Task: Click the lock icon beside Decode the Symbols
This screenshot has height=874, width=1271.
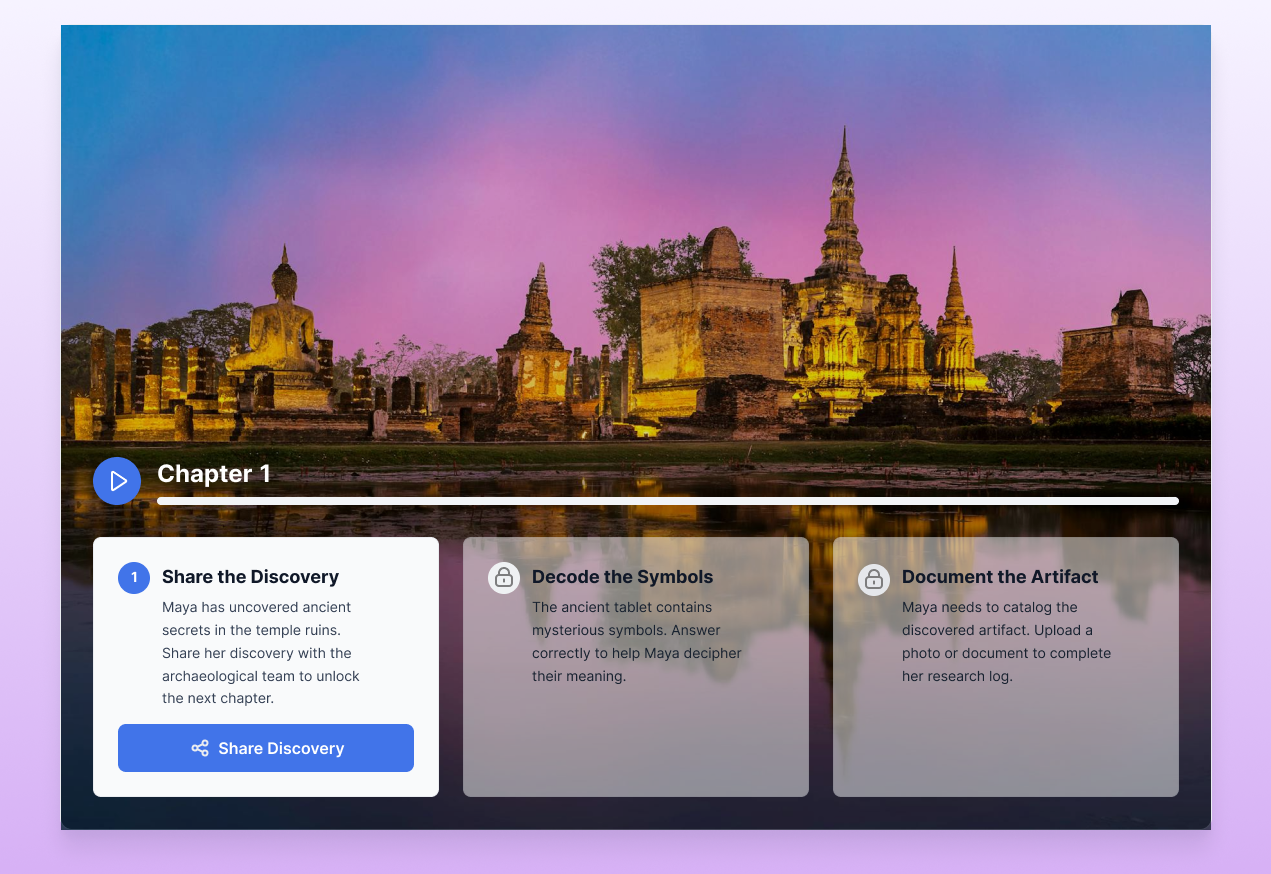Action: pos(504,578)
